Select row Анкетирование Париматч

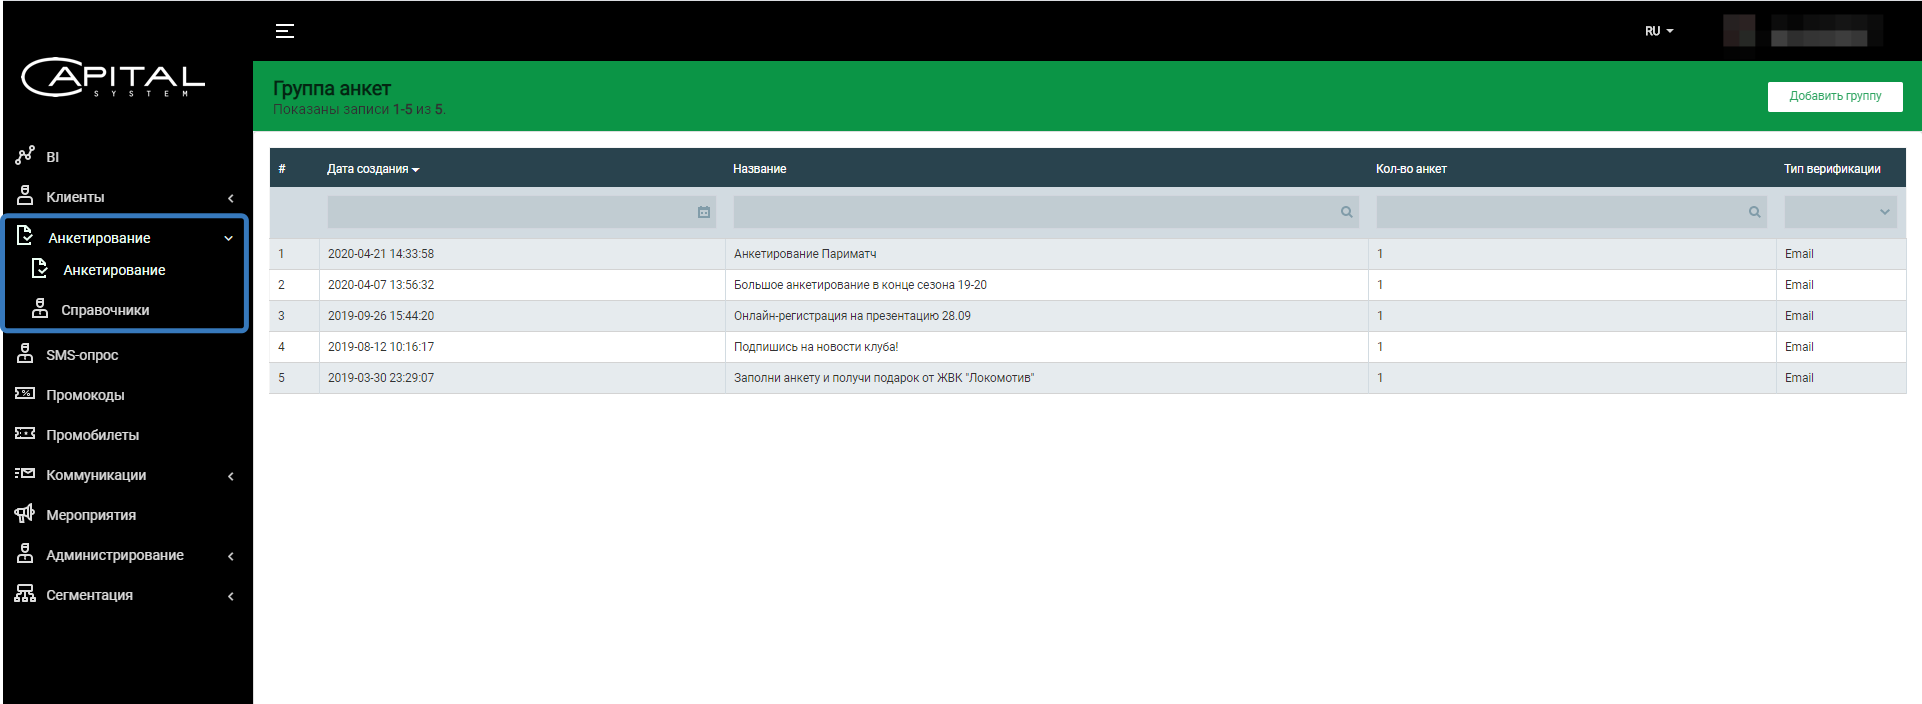coord(1088,254)
